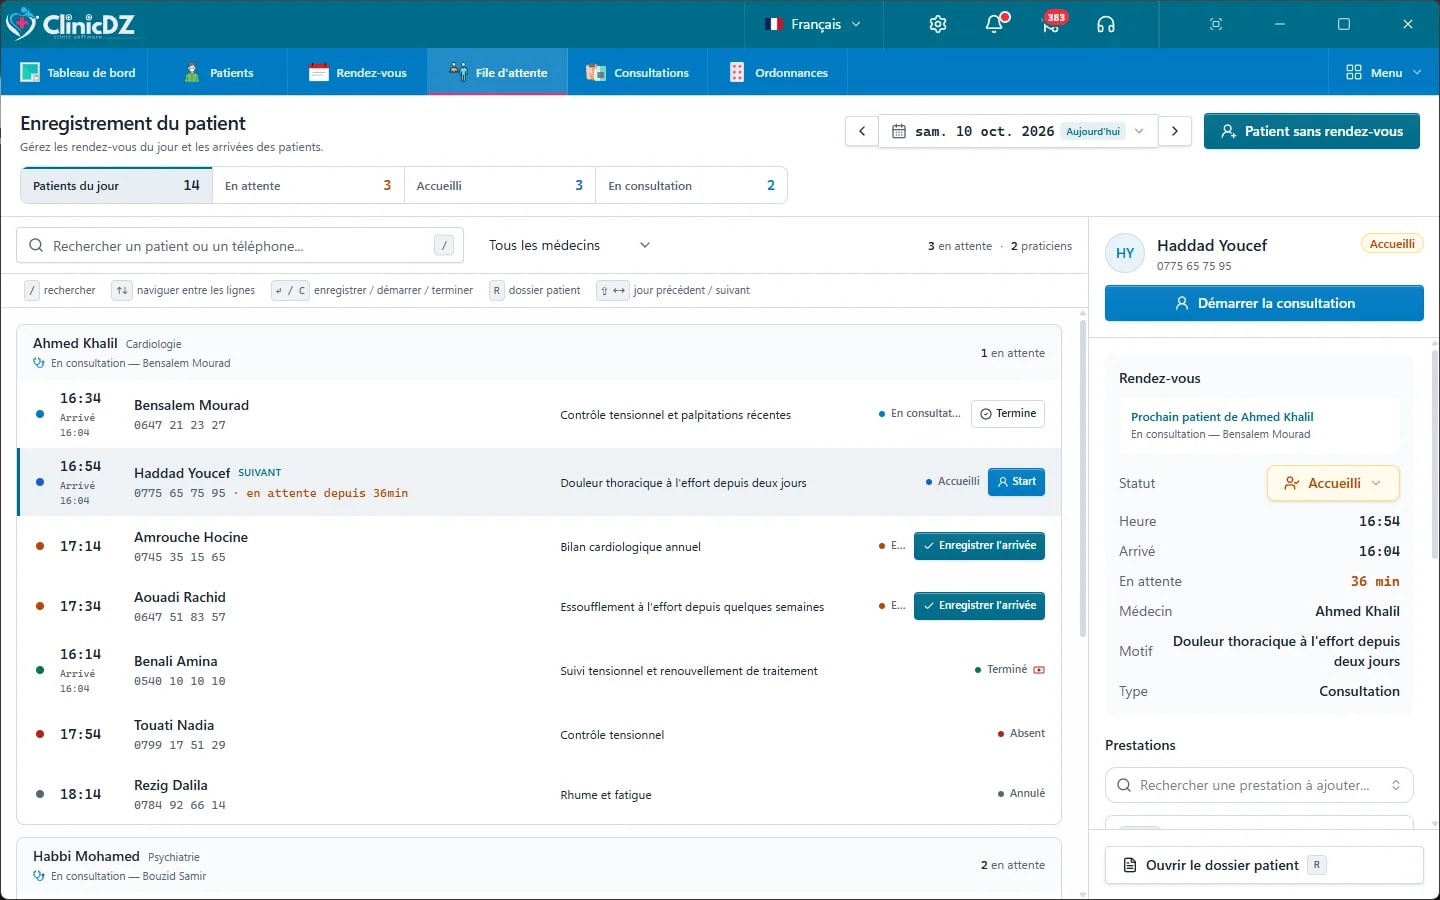Open the Tous les médecins filter
The height and width of the screenshot is (900, 1440).
pyautogui.click(x=569, y=245)
